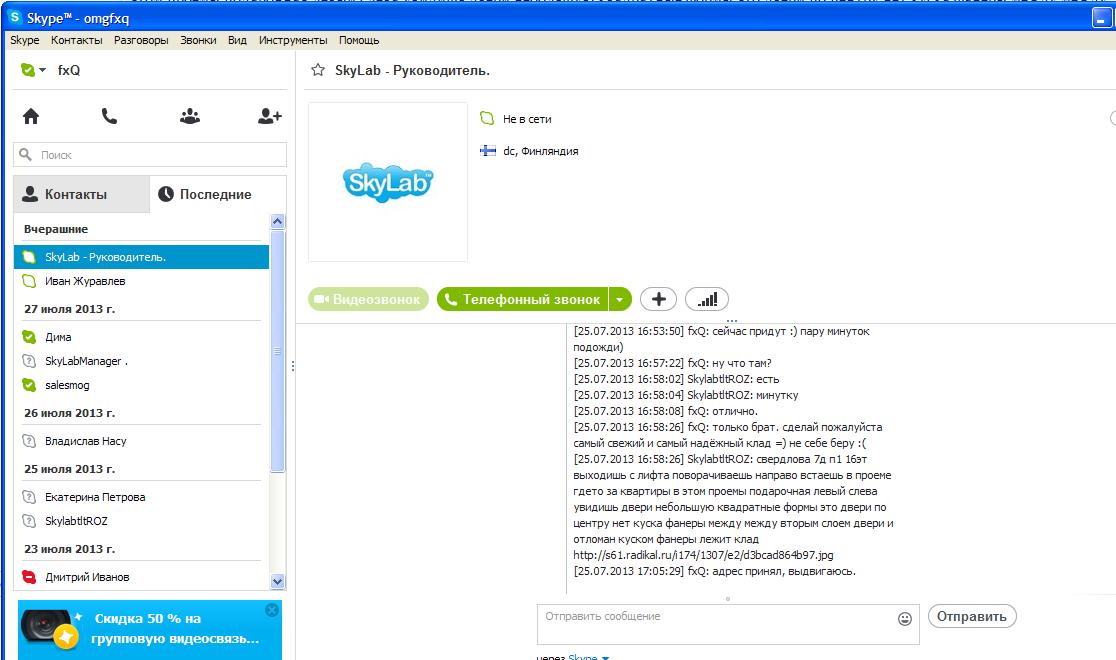Open chat with Екатерина Петрова
The height and width of the screenshot is (660, 1116).
141,497
